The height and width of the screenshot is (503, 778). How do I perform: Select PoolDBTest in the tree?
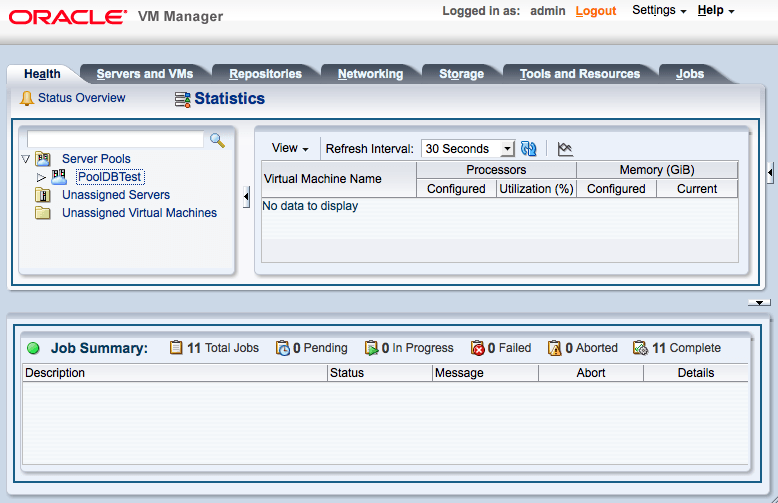[110, 177]
